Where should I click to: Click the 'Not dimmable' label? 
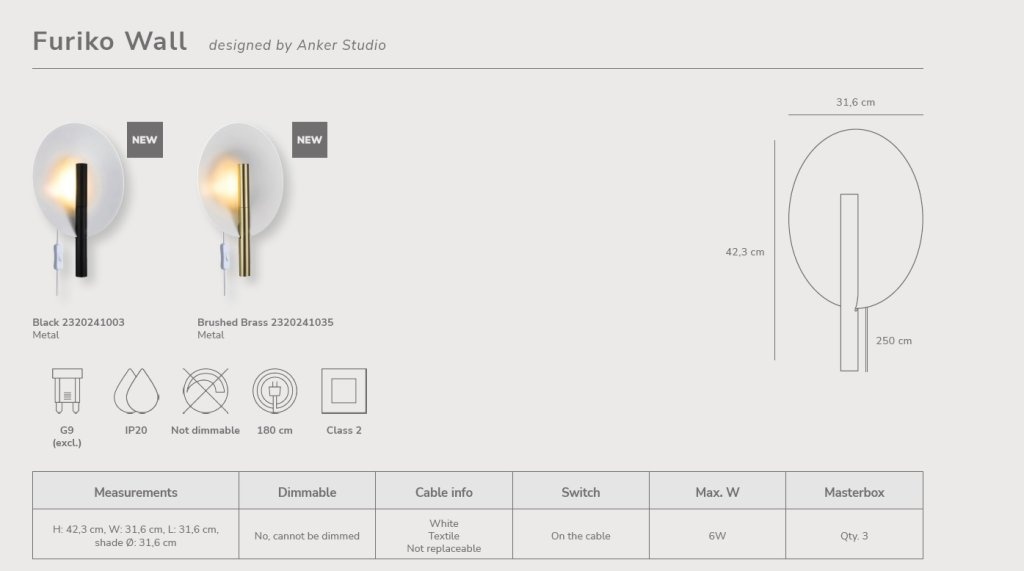(x=205, y=430)
